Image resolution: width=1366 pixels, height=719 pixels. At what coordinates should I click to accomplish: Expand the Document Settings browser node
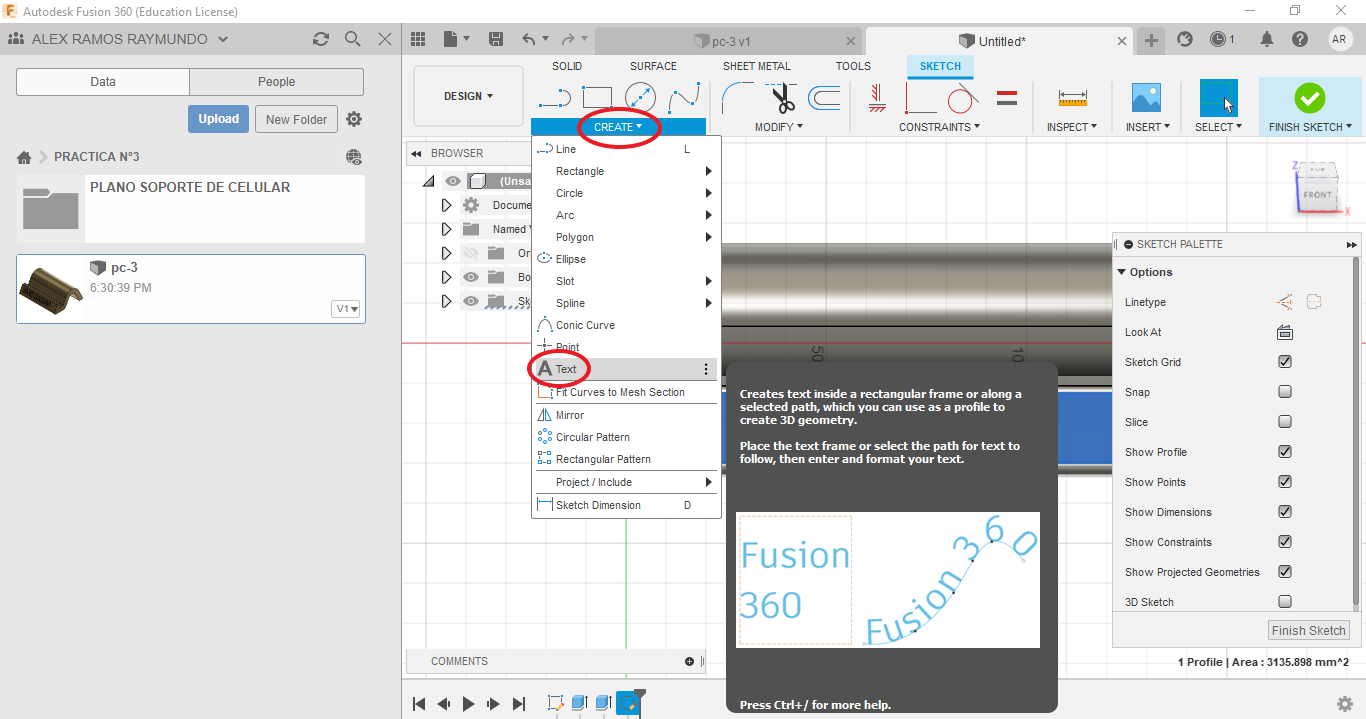click(447, 205)
